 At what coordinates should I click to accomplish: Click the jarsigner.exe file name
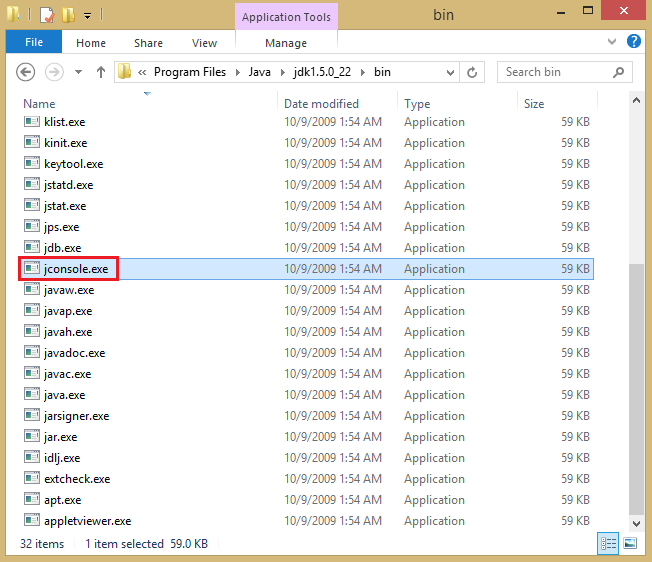[77, 416]
